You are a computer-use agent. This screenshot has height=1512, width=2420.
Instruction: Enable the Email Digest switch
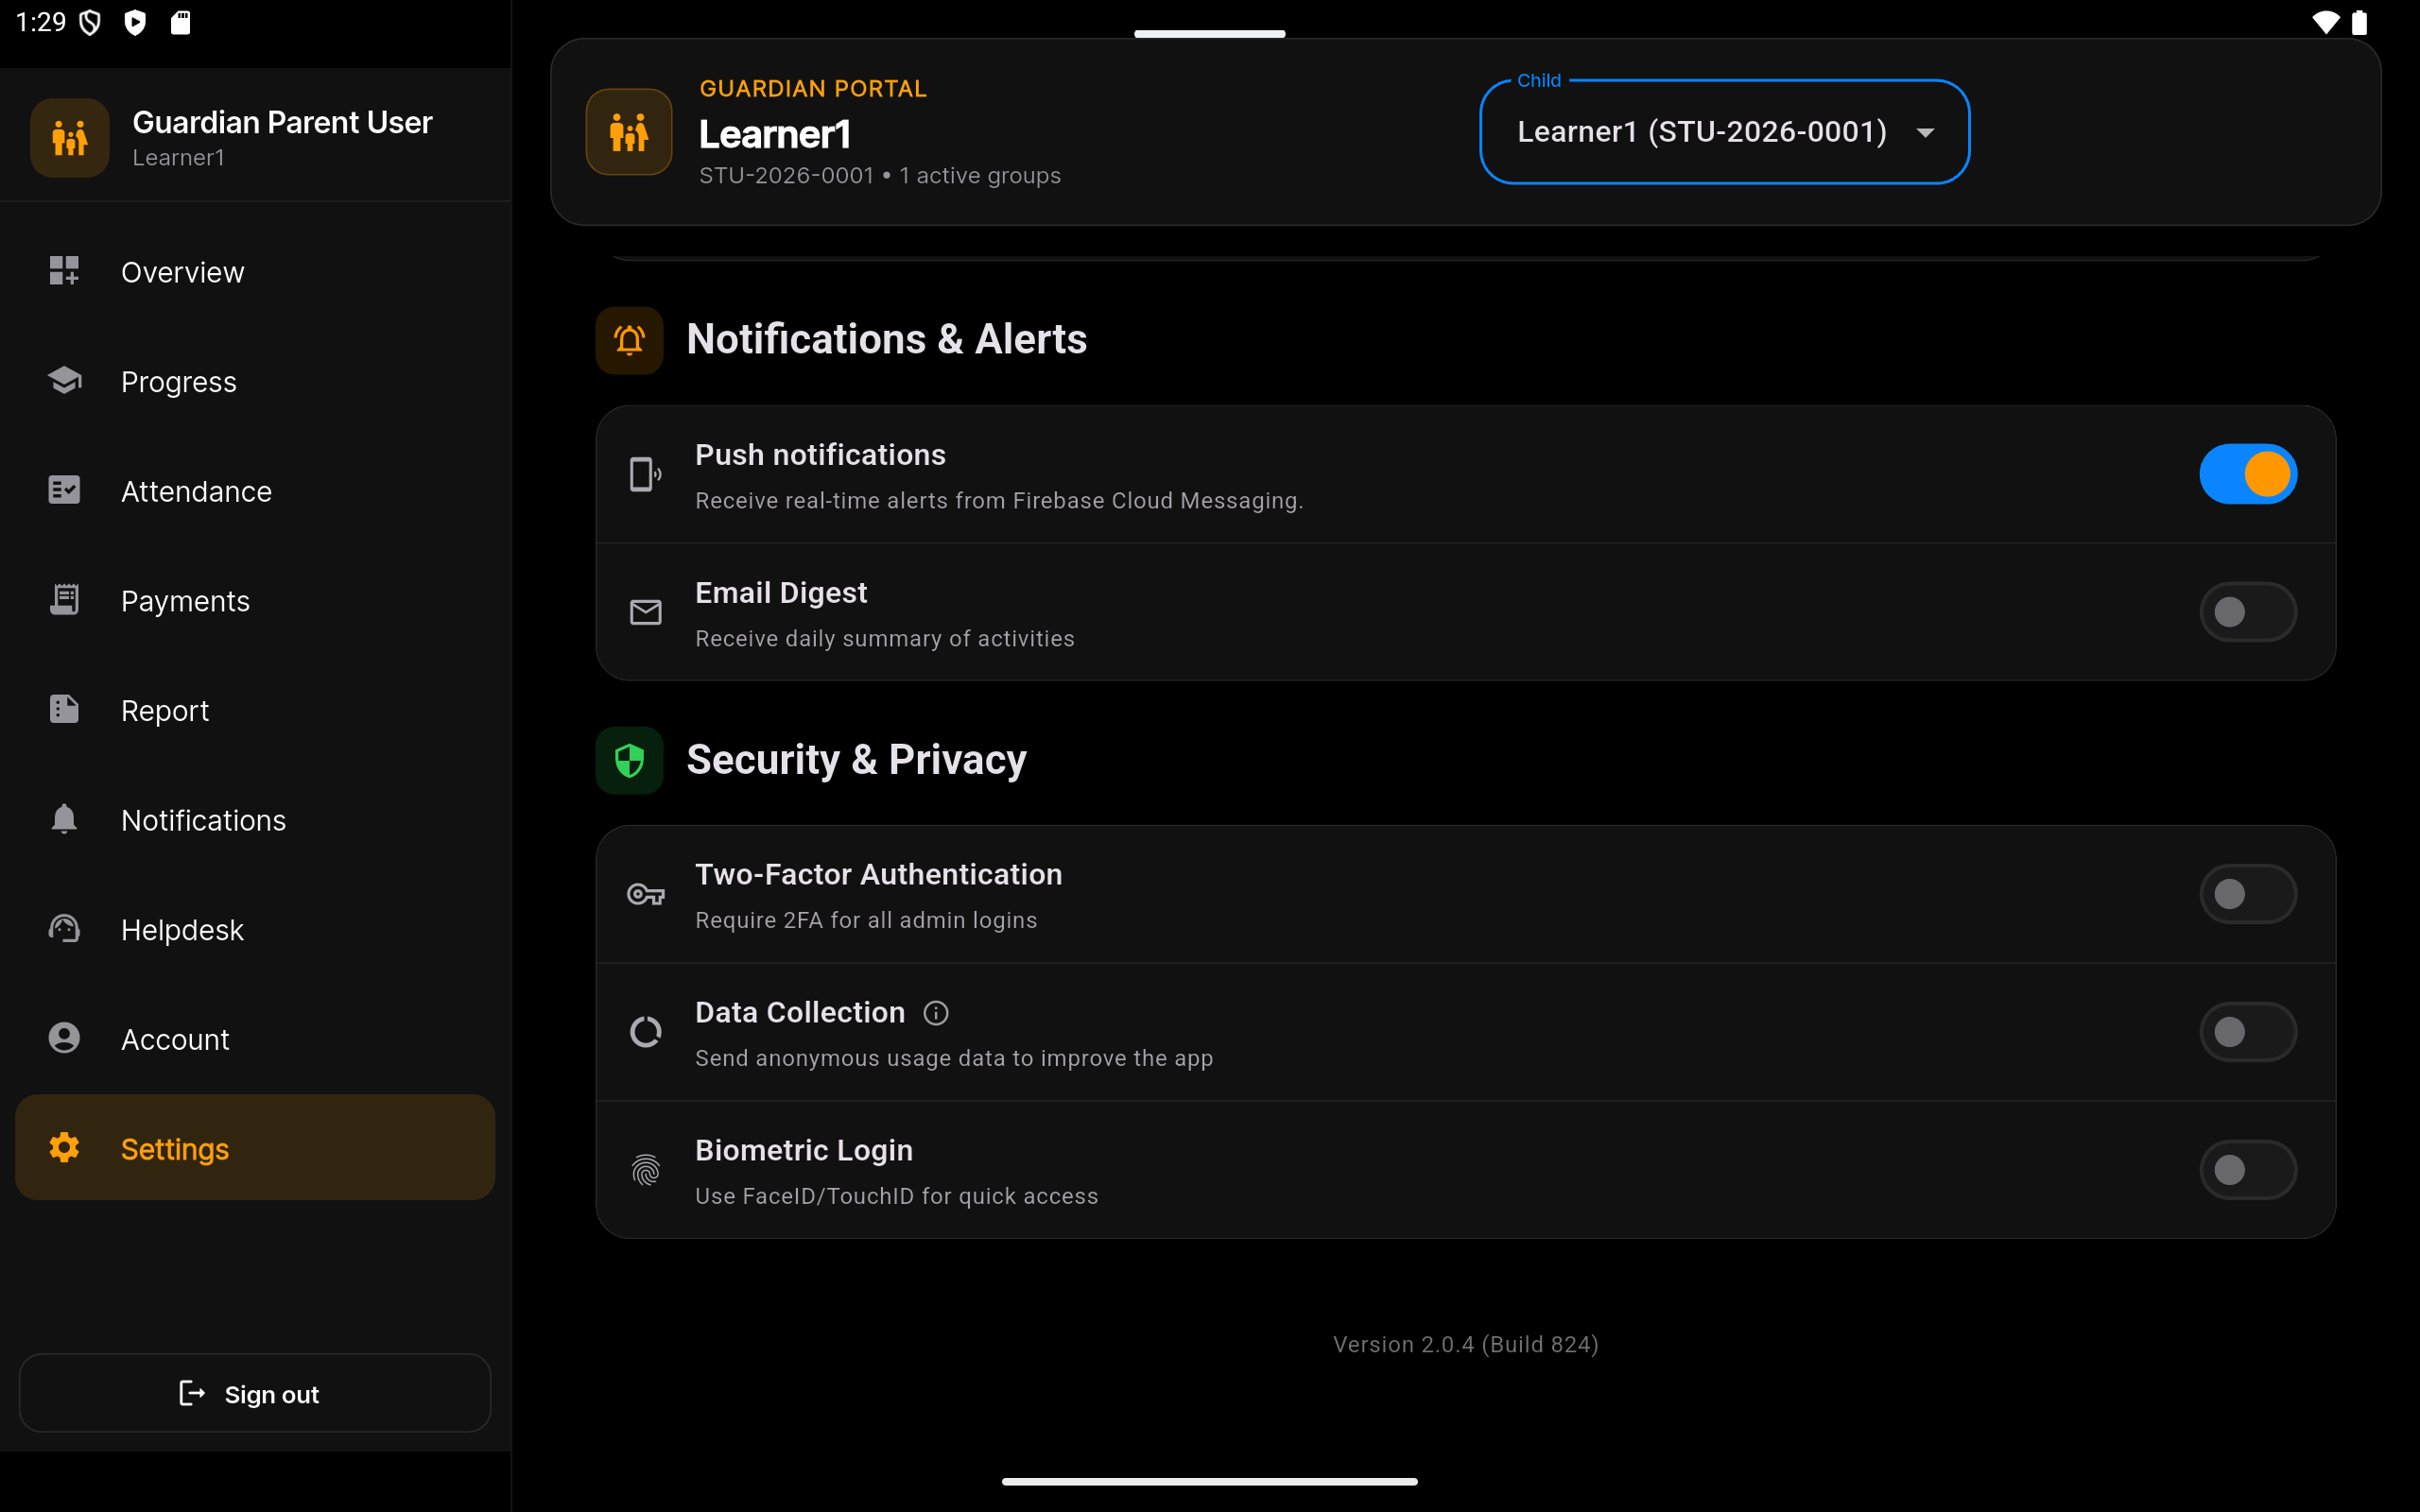tap(2248, 612)
